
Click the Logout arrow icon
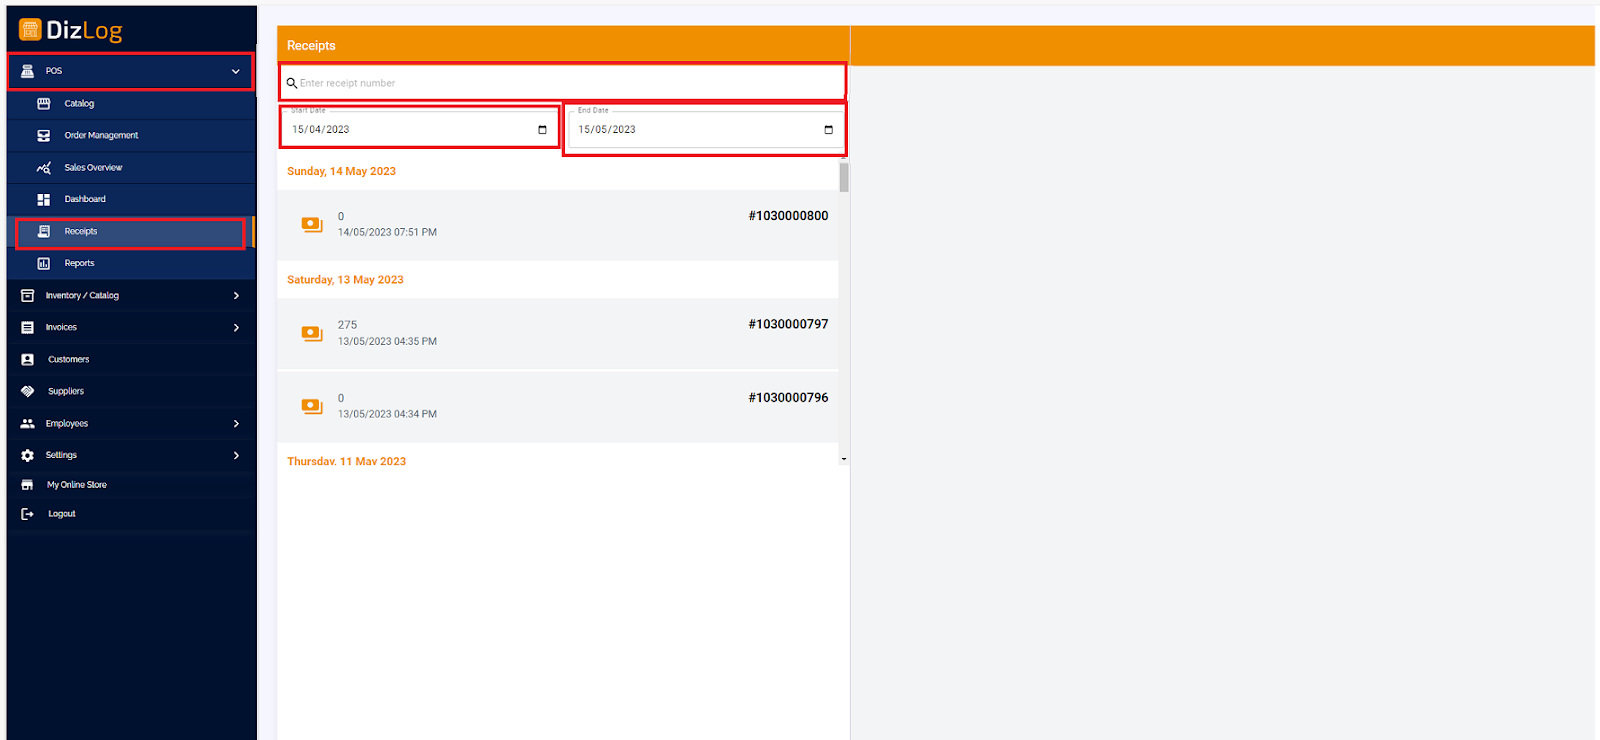coord(28,514)
